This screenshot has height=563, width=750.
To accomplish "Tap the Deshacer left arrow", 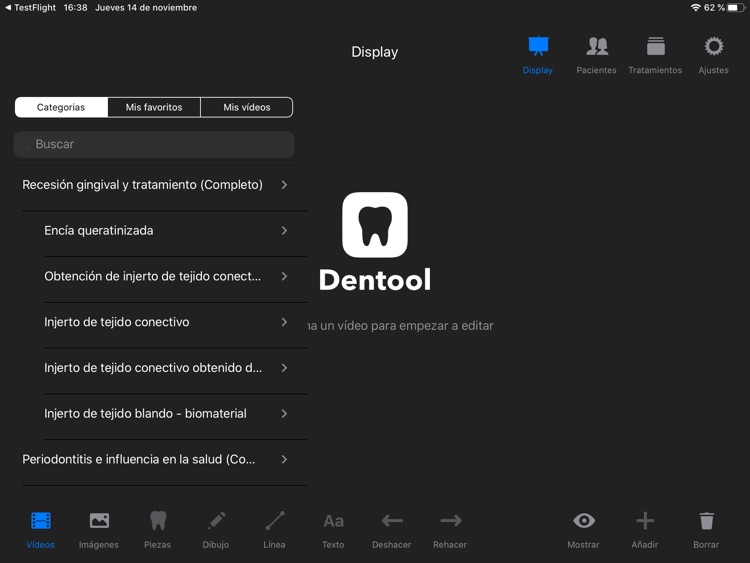I will 392,520.
